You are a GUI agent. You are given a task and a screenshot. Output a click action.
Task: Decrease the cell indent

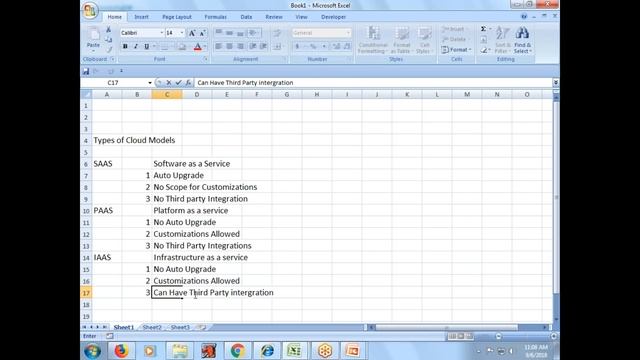(253, 47)
